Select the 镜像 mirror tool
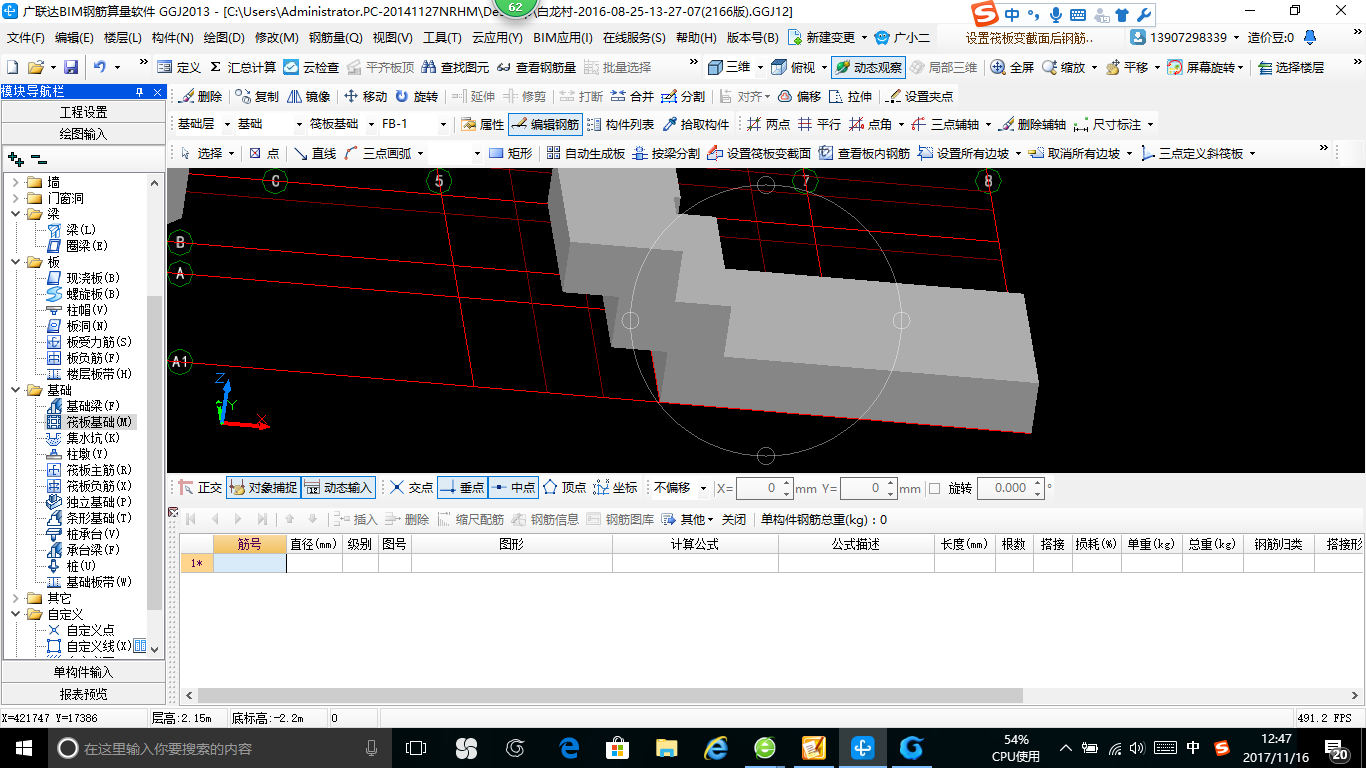 pos(309,97)
